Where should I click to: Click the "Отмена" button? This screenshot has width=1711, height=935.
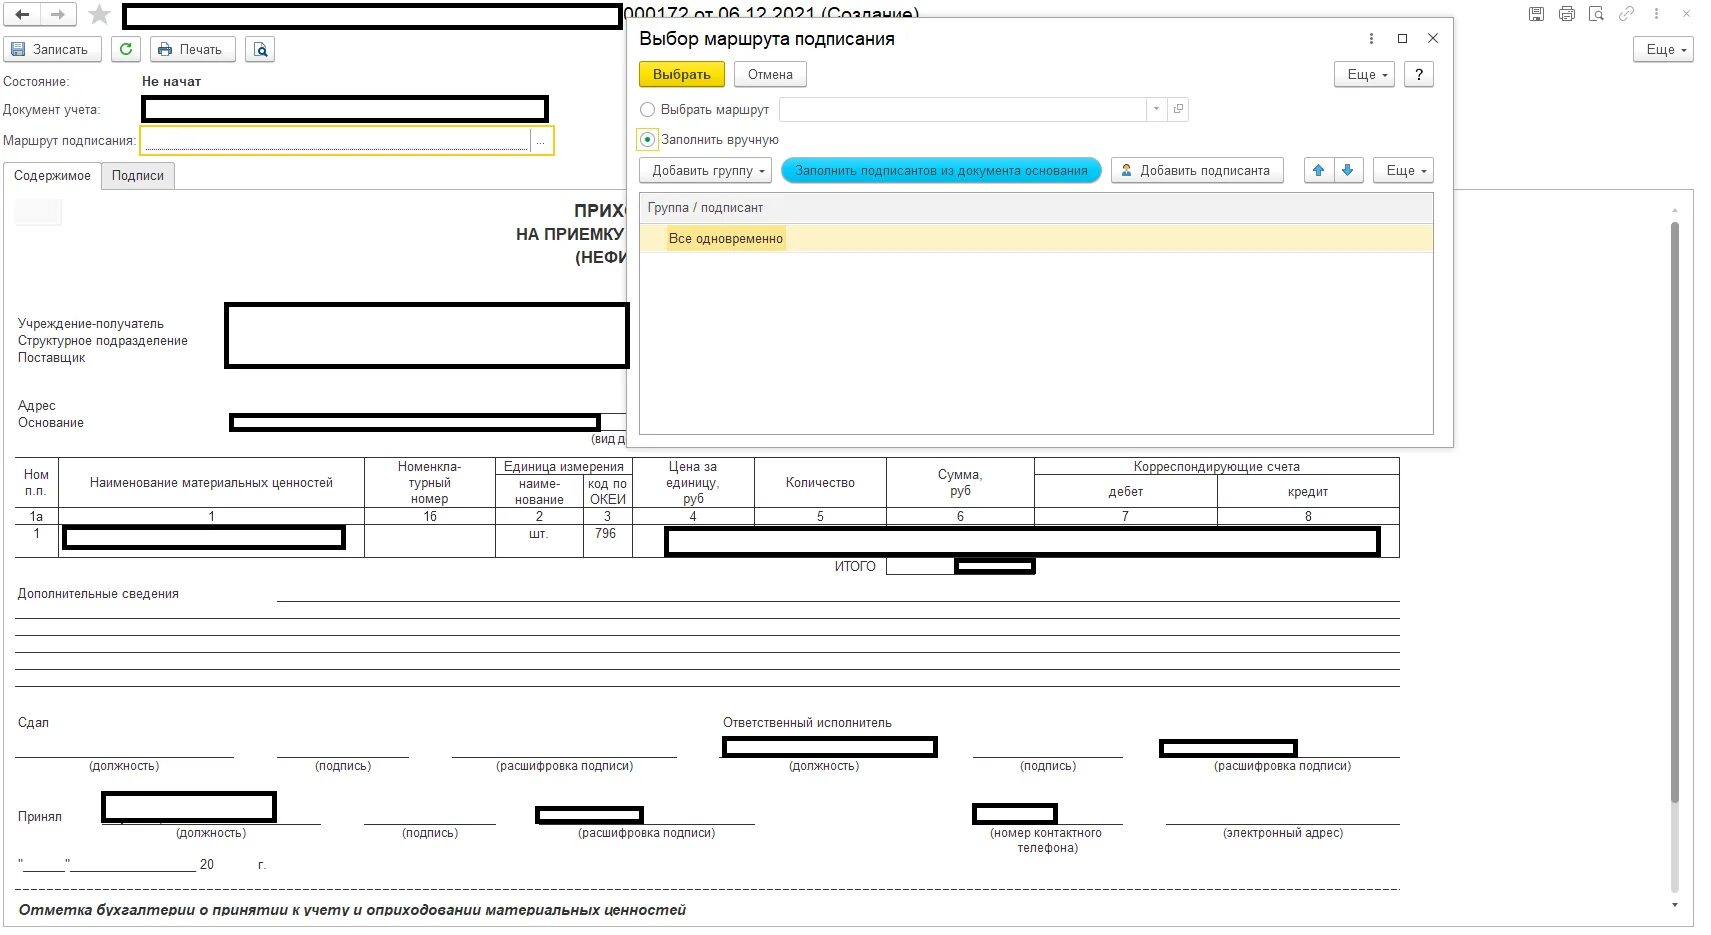tap(770, 75)
